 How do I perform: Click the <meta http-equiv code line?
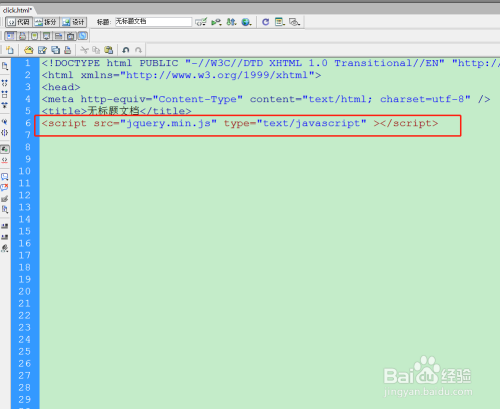266,99
